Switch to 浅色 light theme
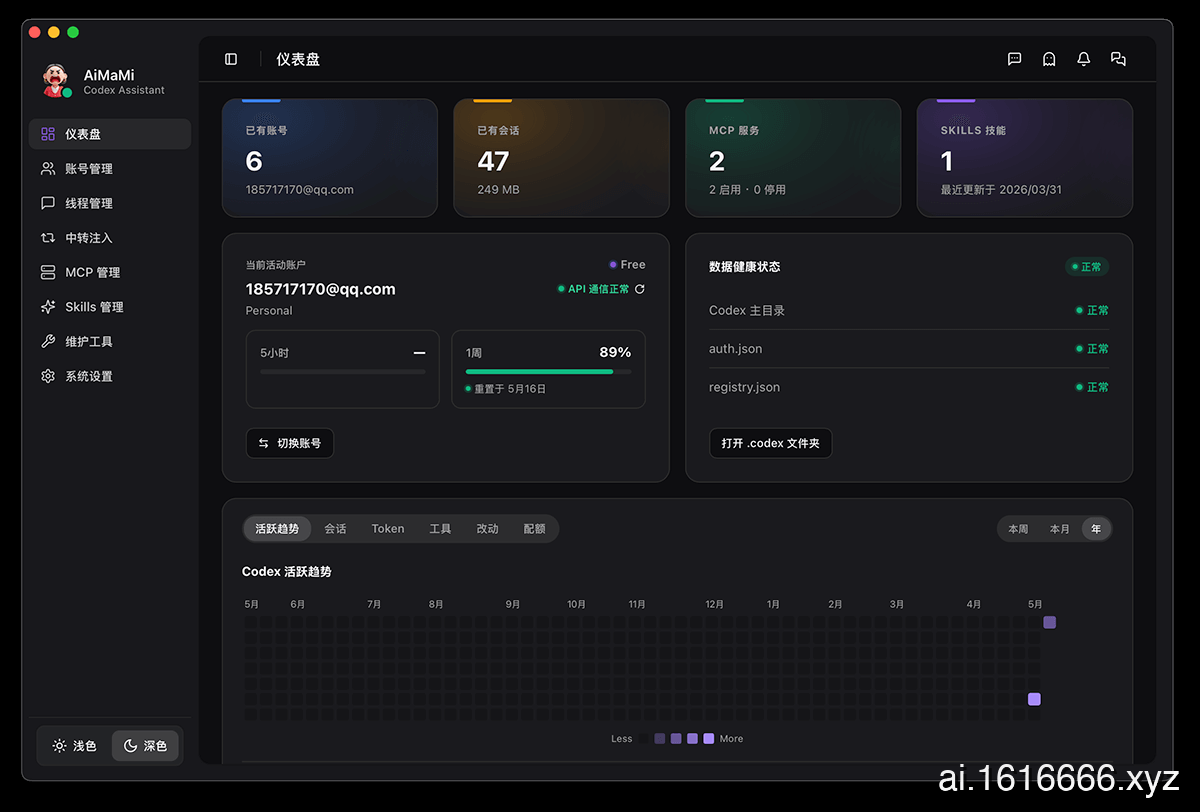The height and width of the screenshot is (812, 1200). [75, 746]
